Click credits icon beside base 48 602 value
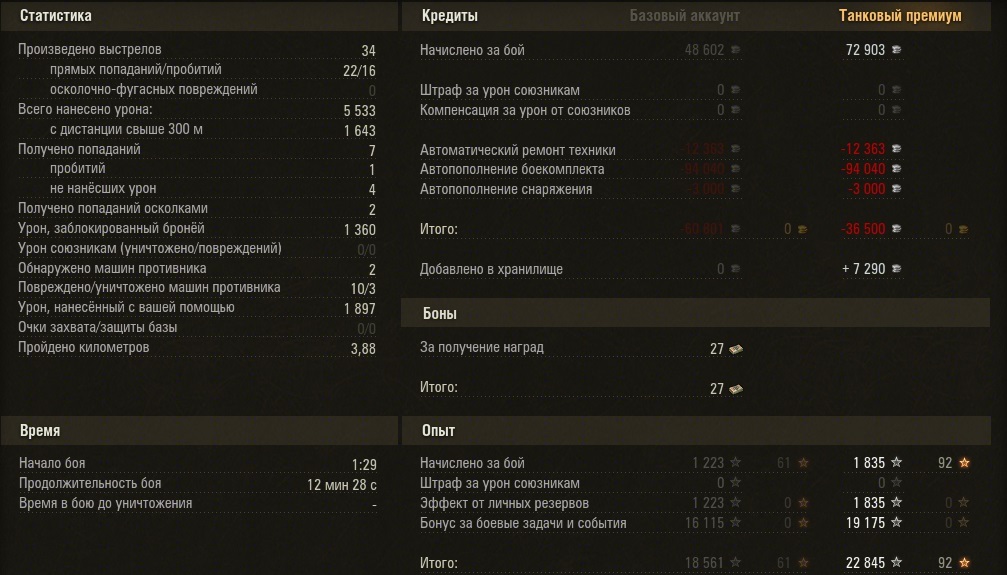This screenshot has height=575, width=1007. tap(735, 50)
